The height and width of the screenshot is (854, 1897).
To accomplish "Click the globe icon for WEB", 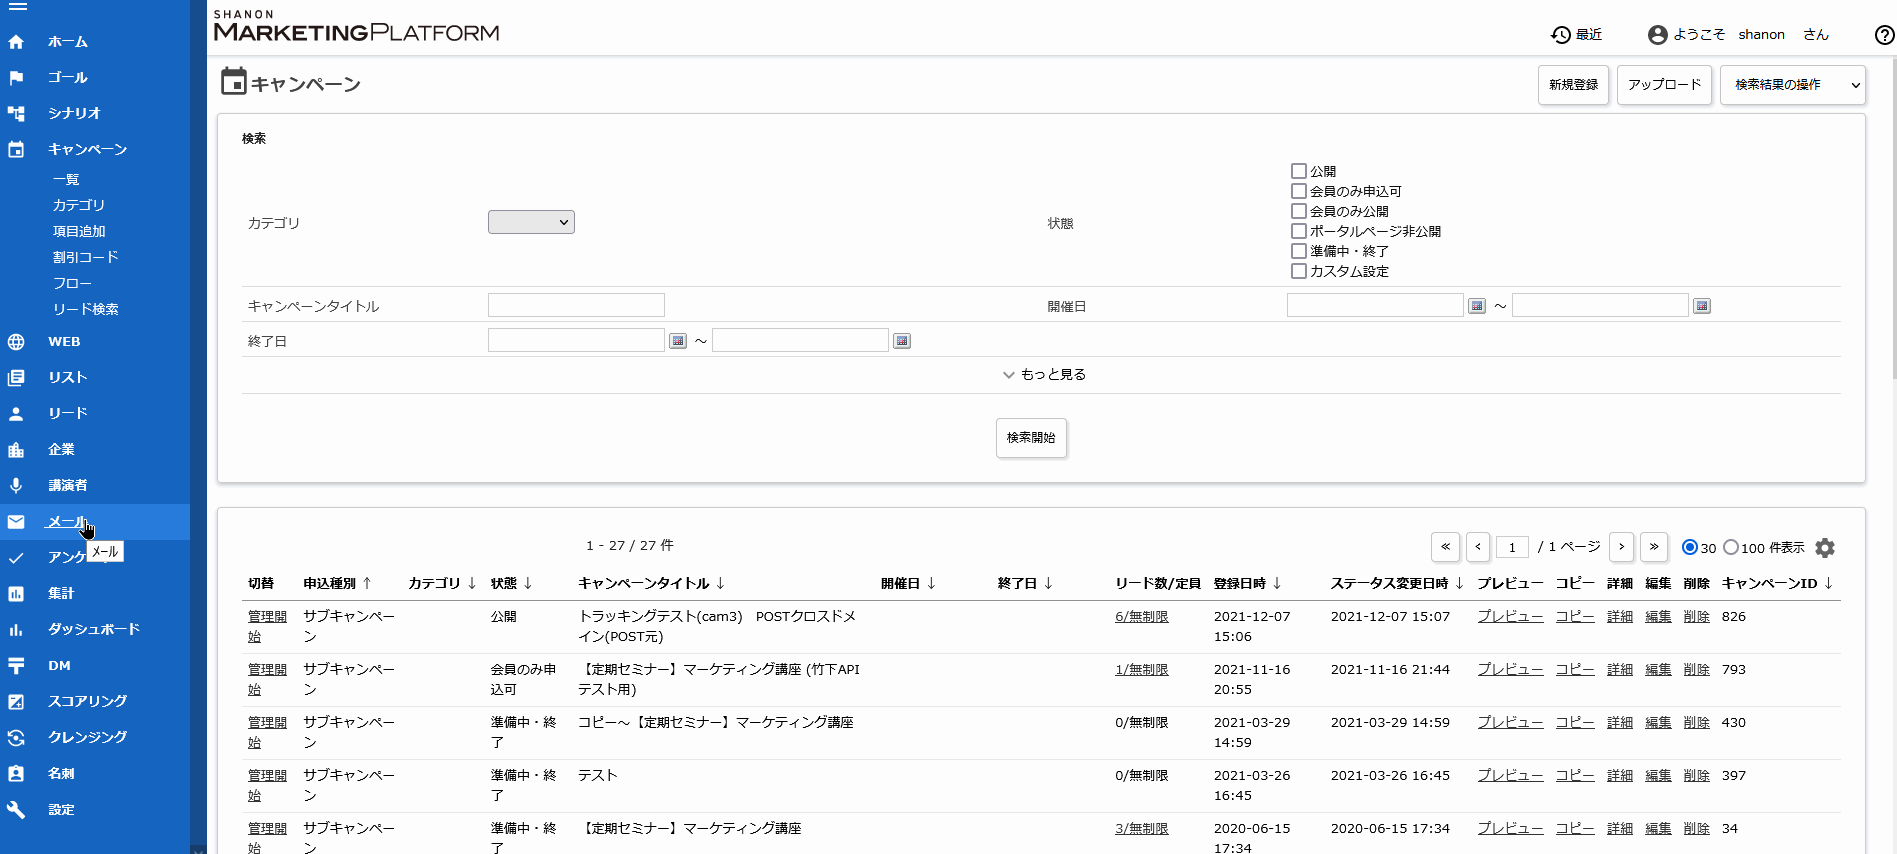I will [16, 342].
